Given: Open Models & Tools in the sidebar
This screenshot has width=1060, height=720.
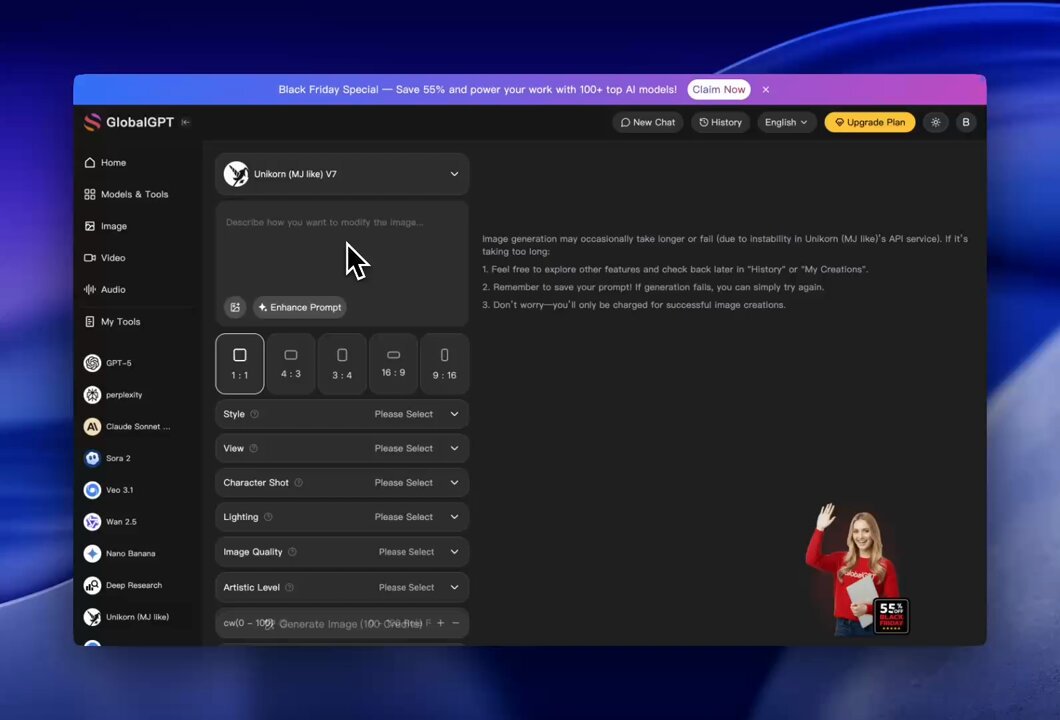Looking at the screenshot, I should (126, 195).
